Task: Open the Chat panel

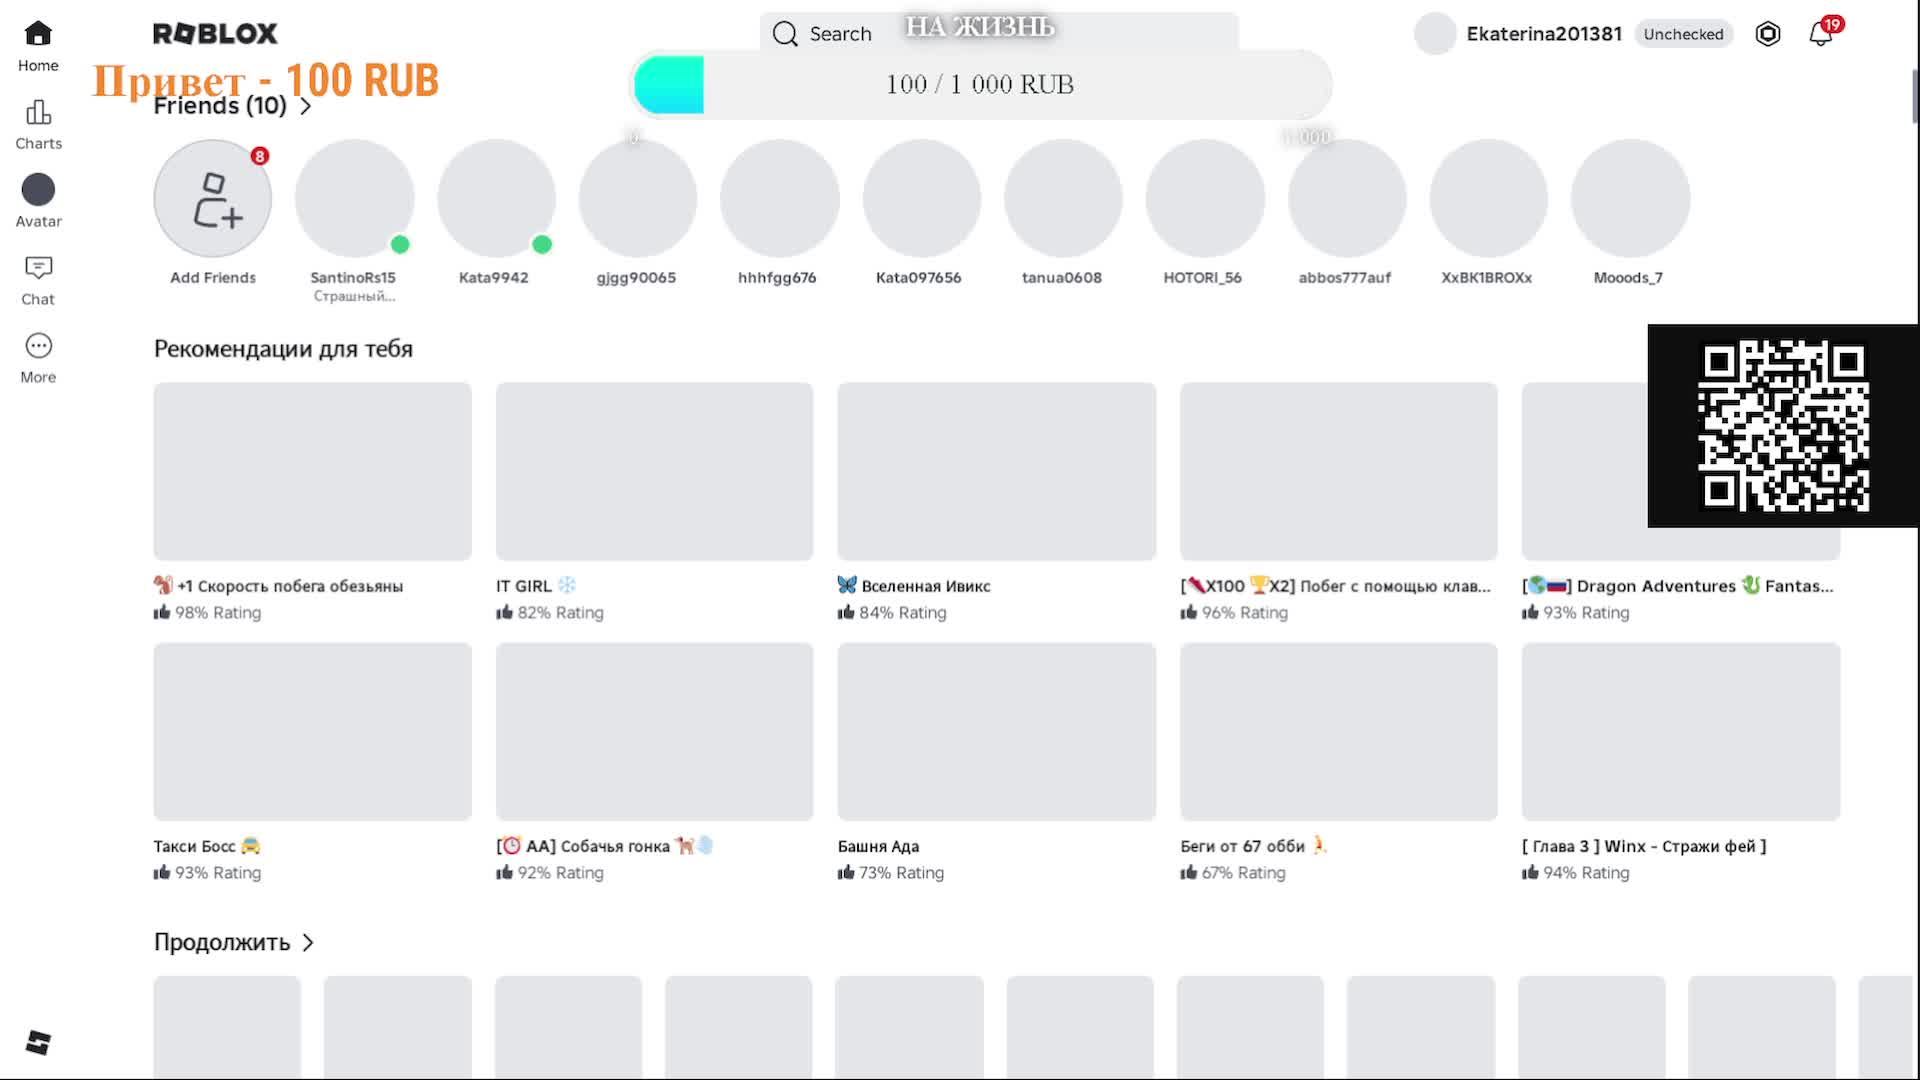Action: click(38, 280)
